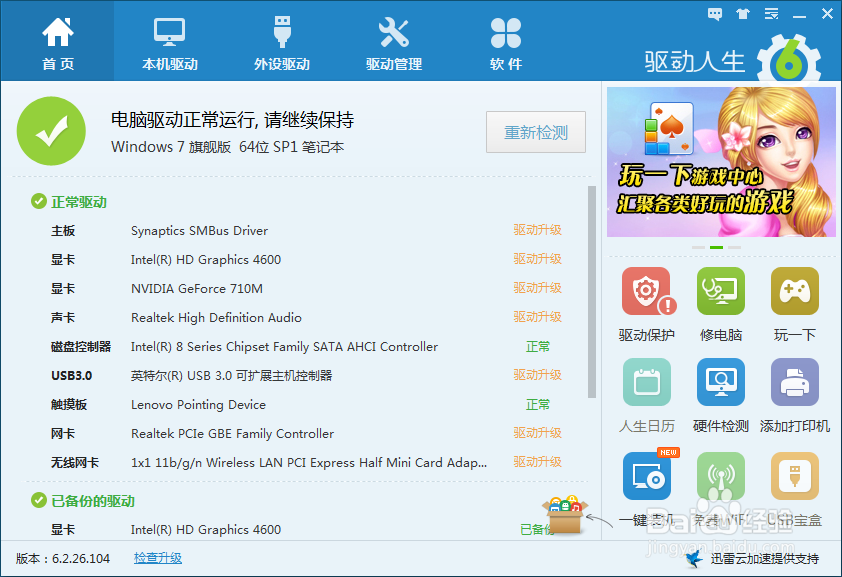Click 驱动升级 for Wireless LAN adapter
Screen dimensions: 842x577
click(x=538, y=462)
